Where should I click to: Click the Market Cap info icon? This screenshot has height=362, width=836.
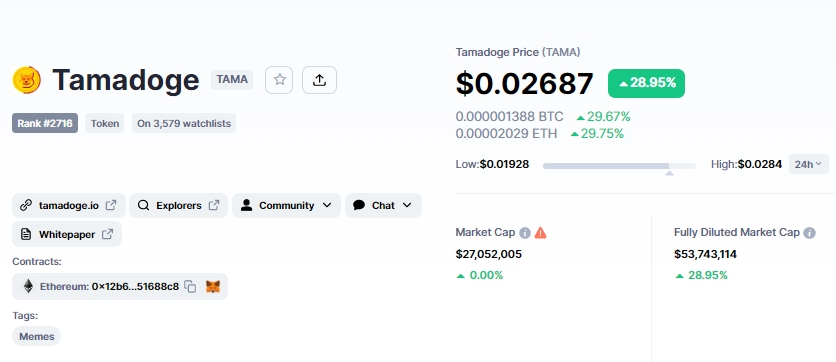(525, 233)
